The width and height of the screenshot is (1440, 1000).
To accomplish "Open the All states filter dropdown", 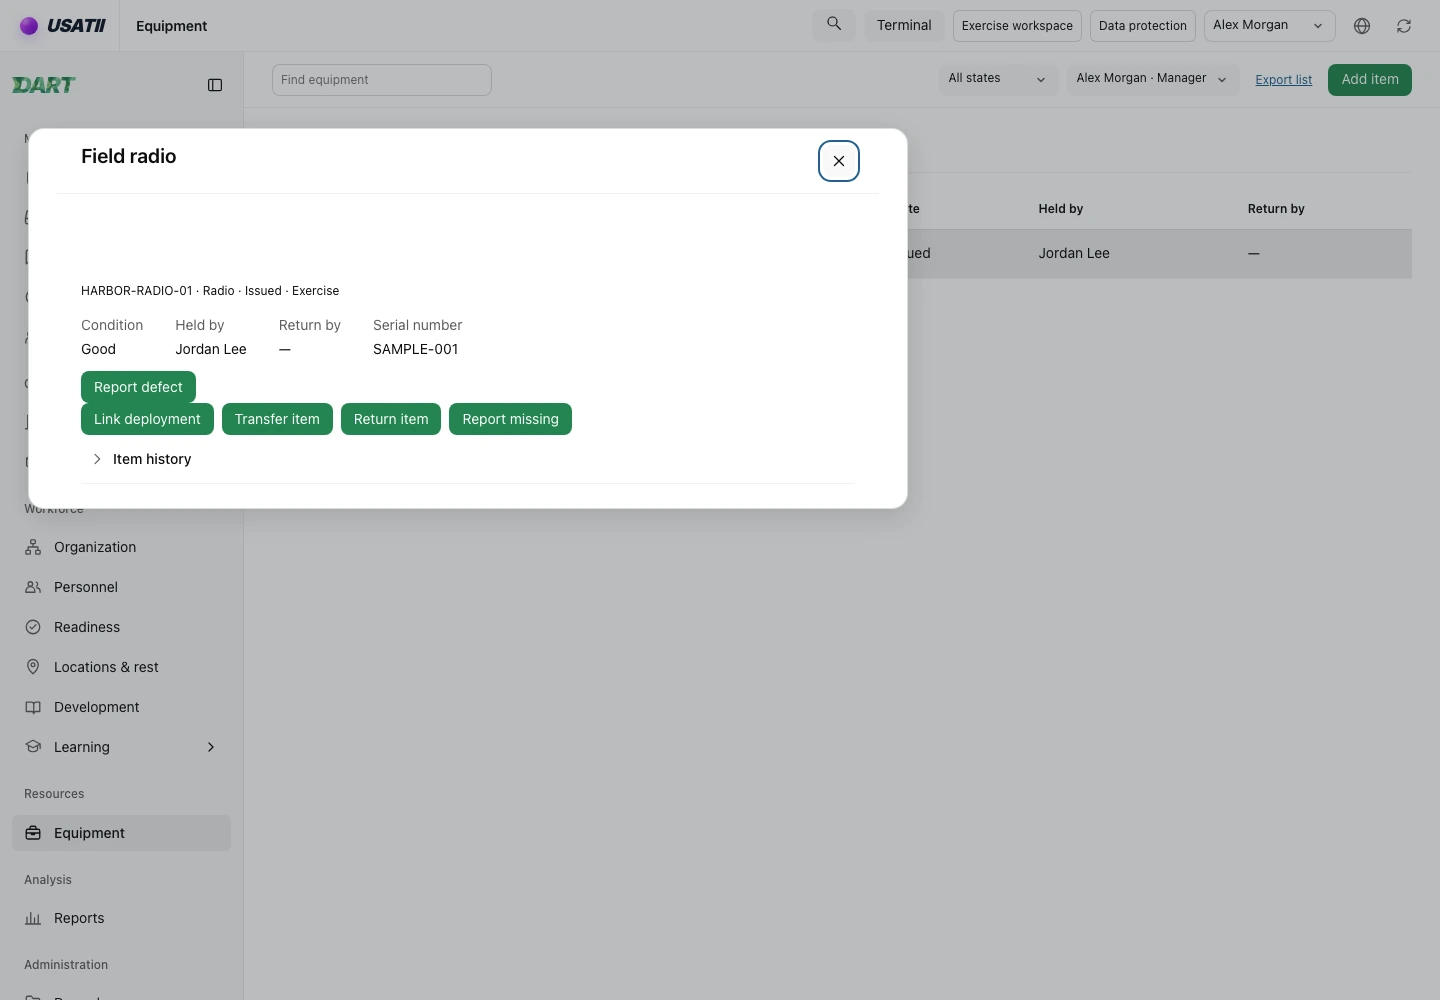I will 997,79.
